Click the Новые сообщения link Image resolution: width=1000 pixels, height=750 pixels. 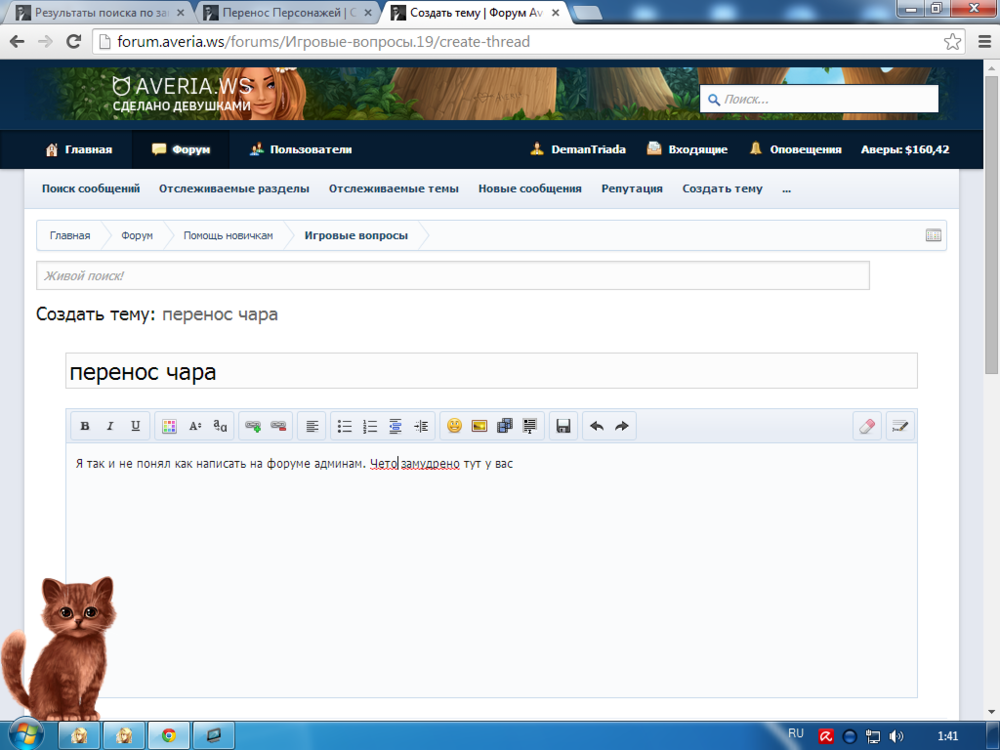coord(529,188)
